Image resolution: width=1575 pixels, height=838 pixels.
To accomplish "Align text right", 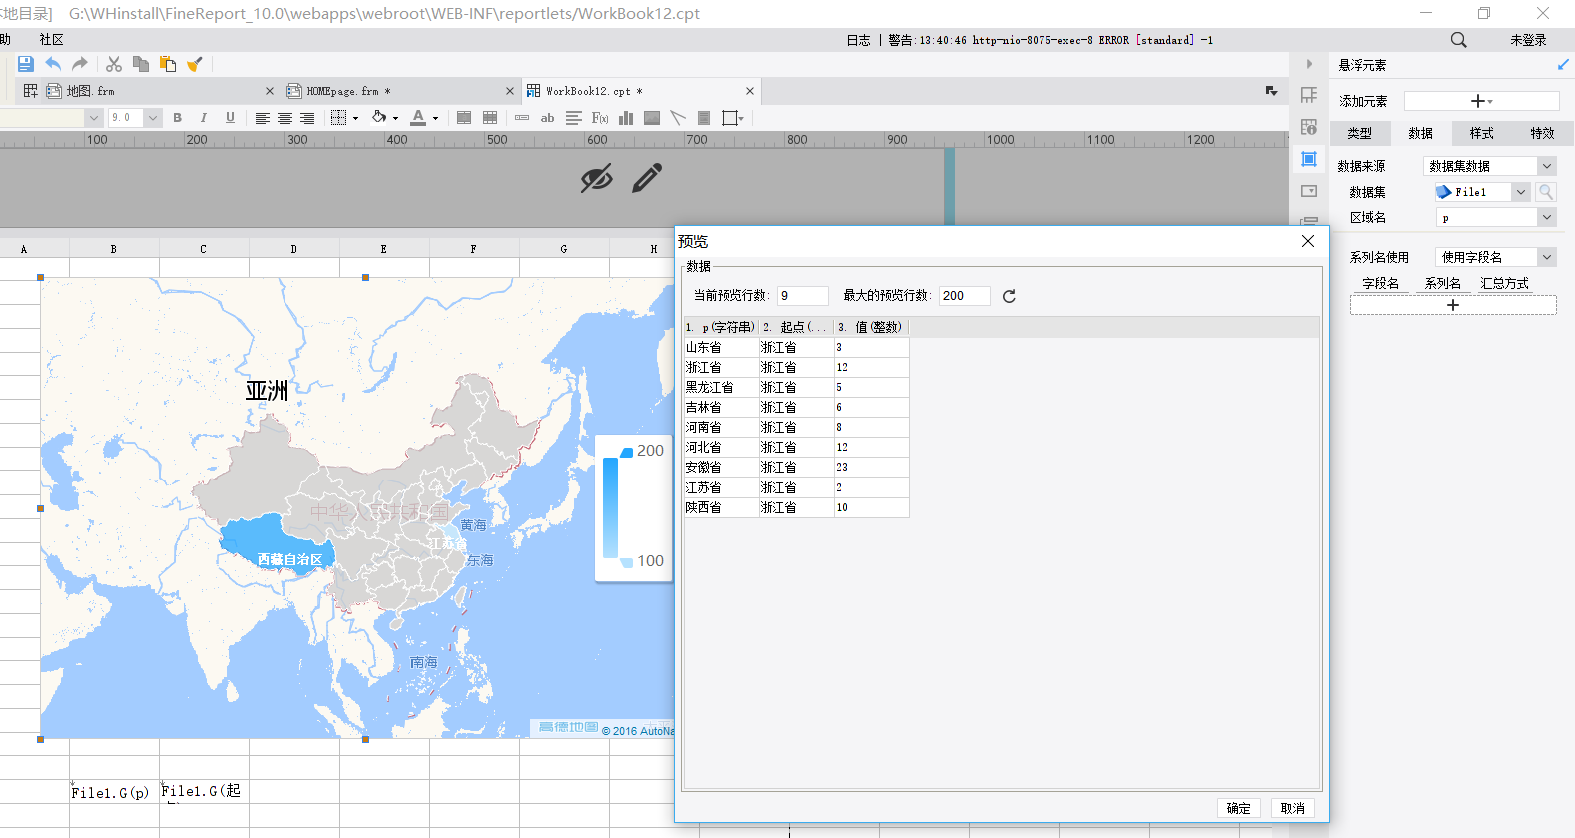I will tap(307, 118).
